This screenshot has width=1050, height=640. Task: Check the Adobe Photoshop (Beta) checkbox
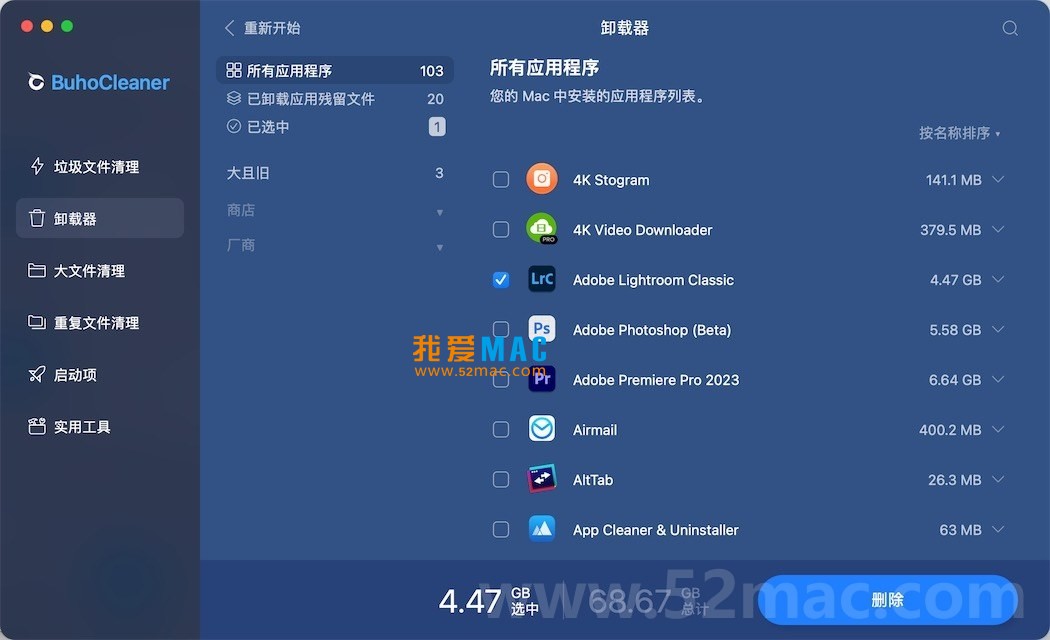point(501,329)
